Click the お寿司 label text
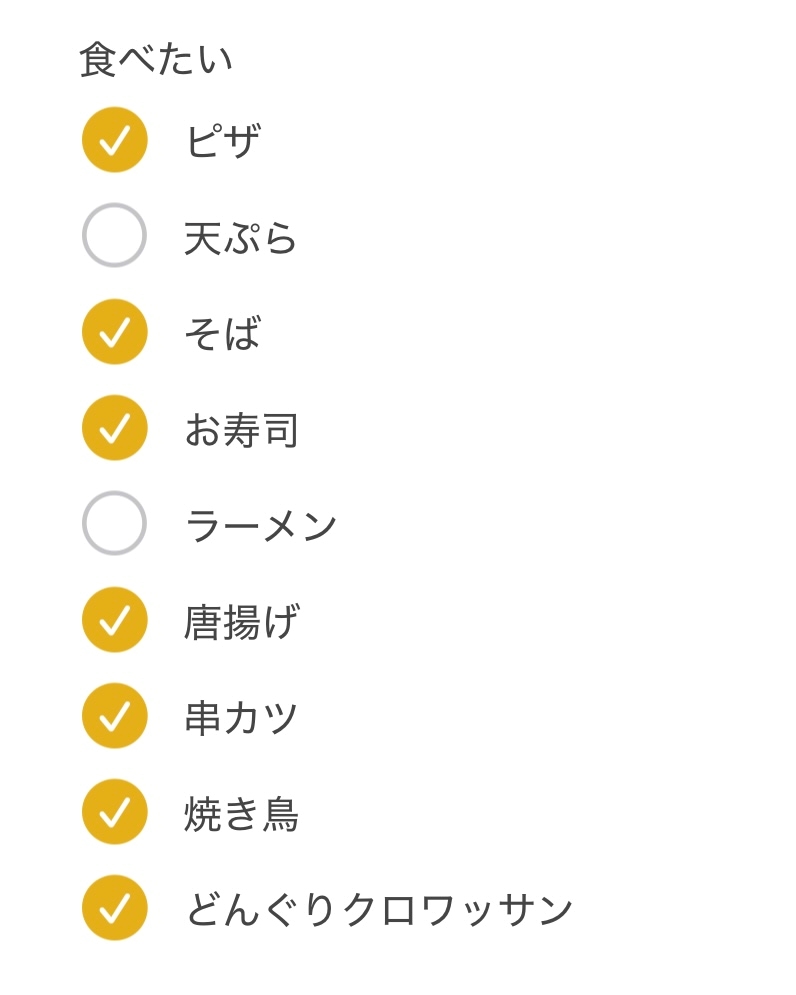 click(241, 430)
